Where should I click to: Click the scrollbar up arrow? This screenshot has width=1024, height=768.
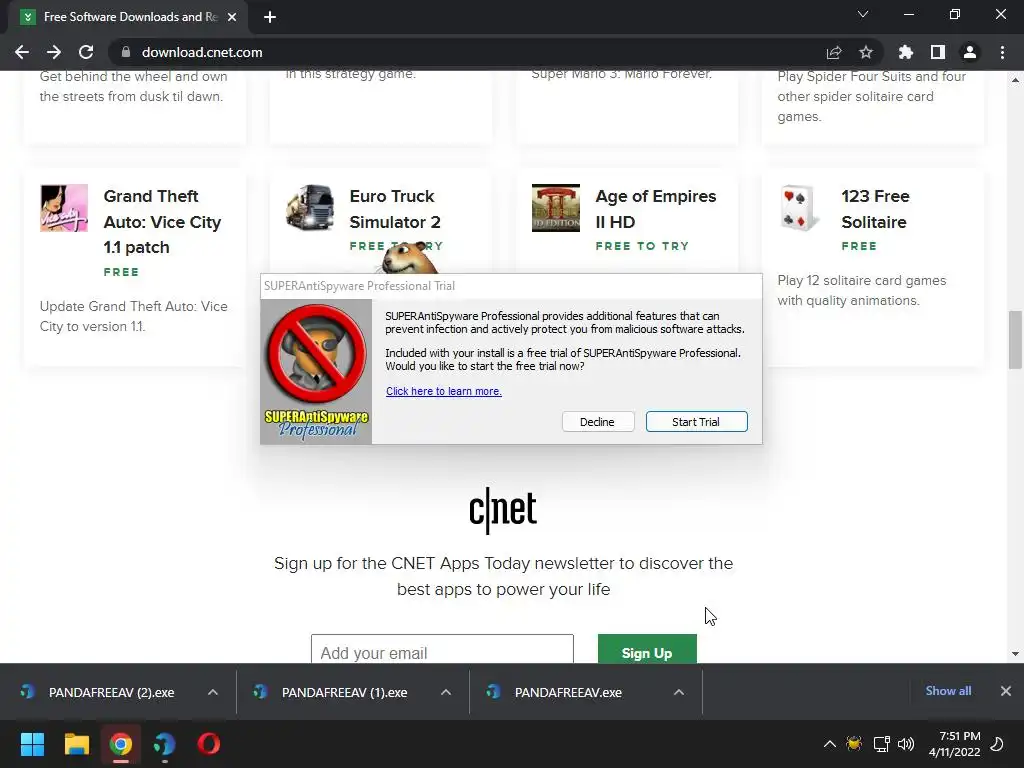coord(1015,80)
